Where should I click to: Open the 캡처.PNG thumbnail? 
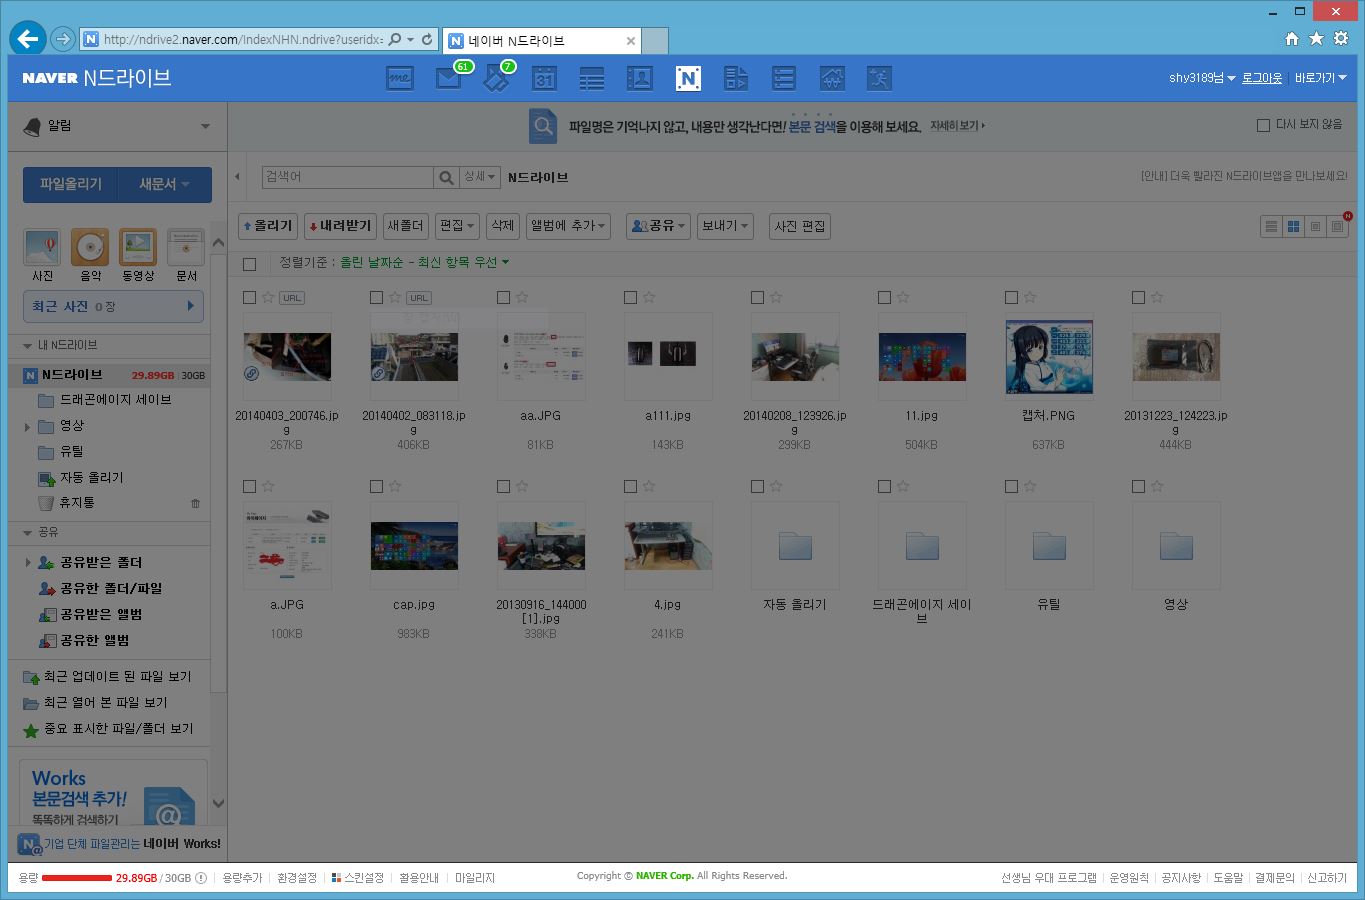click(1049, 357)
